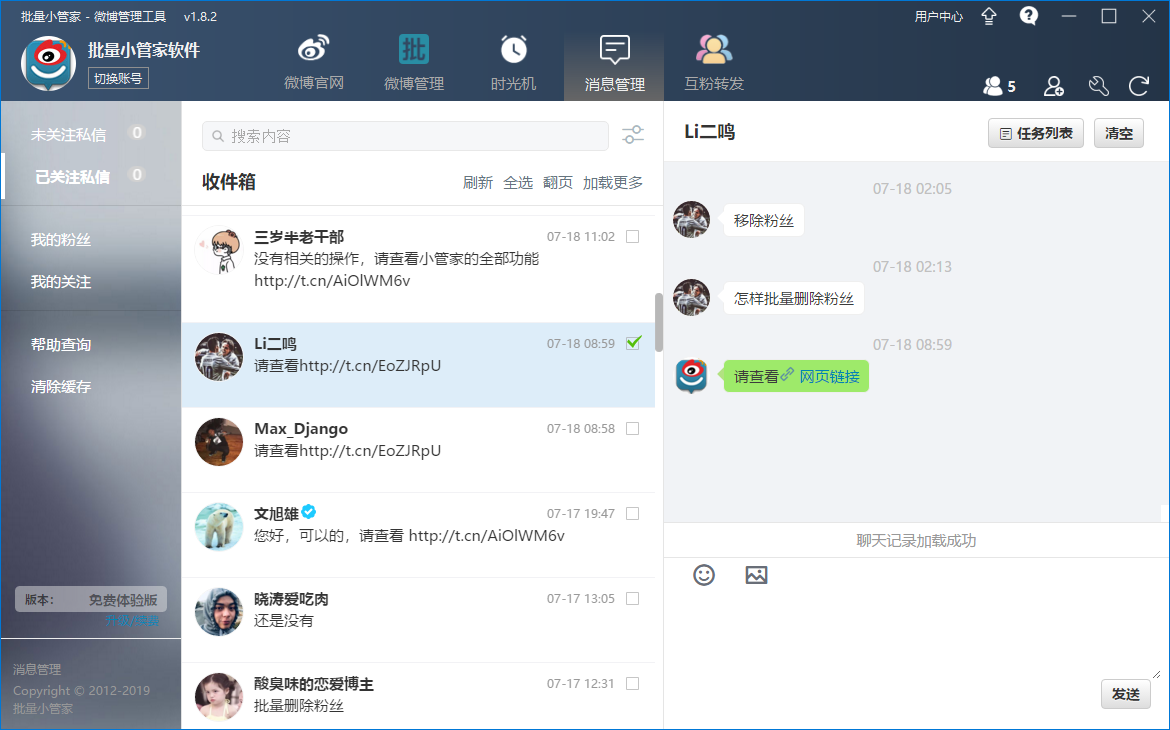Click the 移除粉丝 chat bubble

coord(763,220)
